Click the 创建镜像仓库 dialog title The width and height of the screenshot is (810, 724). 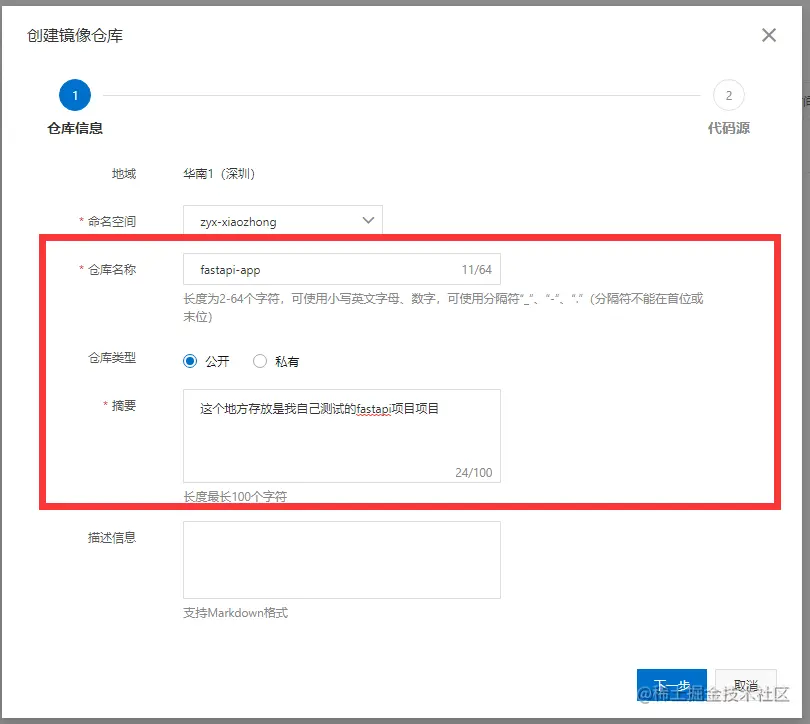(75, 36)
